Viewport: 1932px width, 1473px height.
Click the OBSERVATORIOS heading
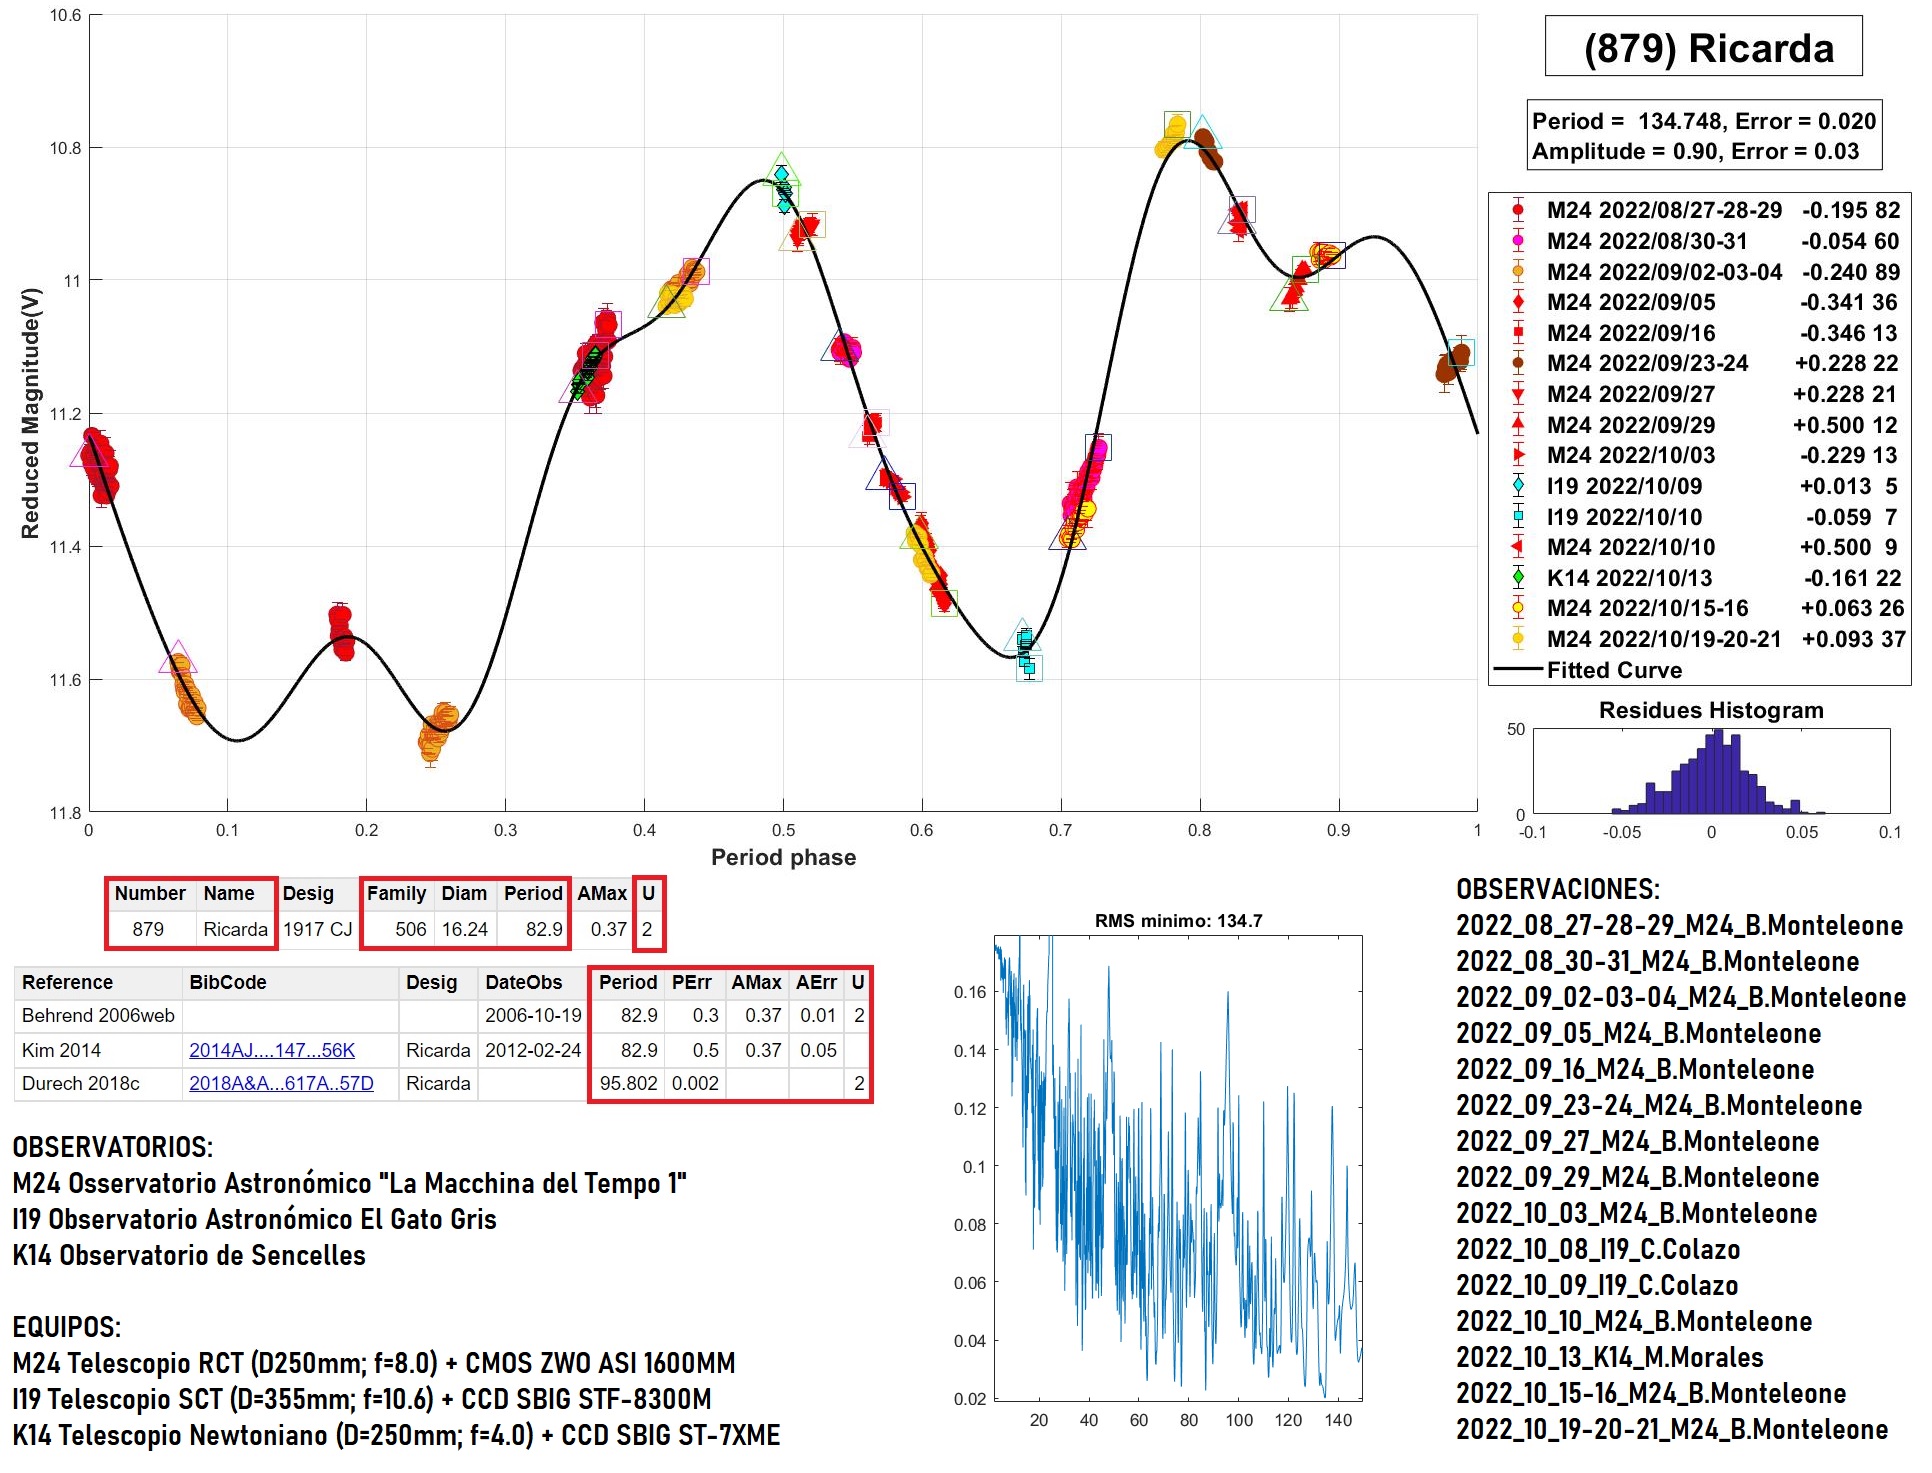coord(112,1147)
